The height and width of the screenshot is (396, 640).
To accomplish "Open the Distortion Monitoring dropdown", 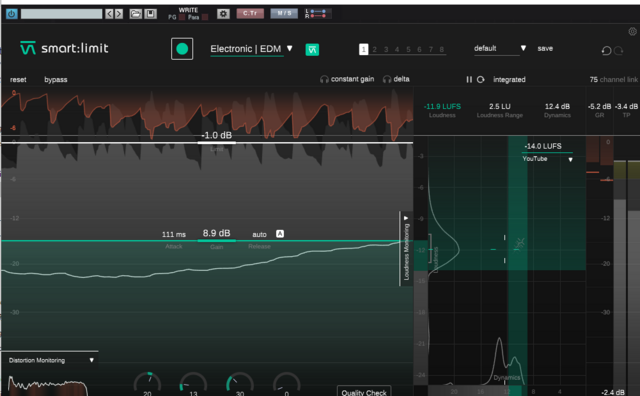I will [51, 360].
